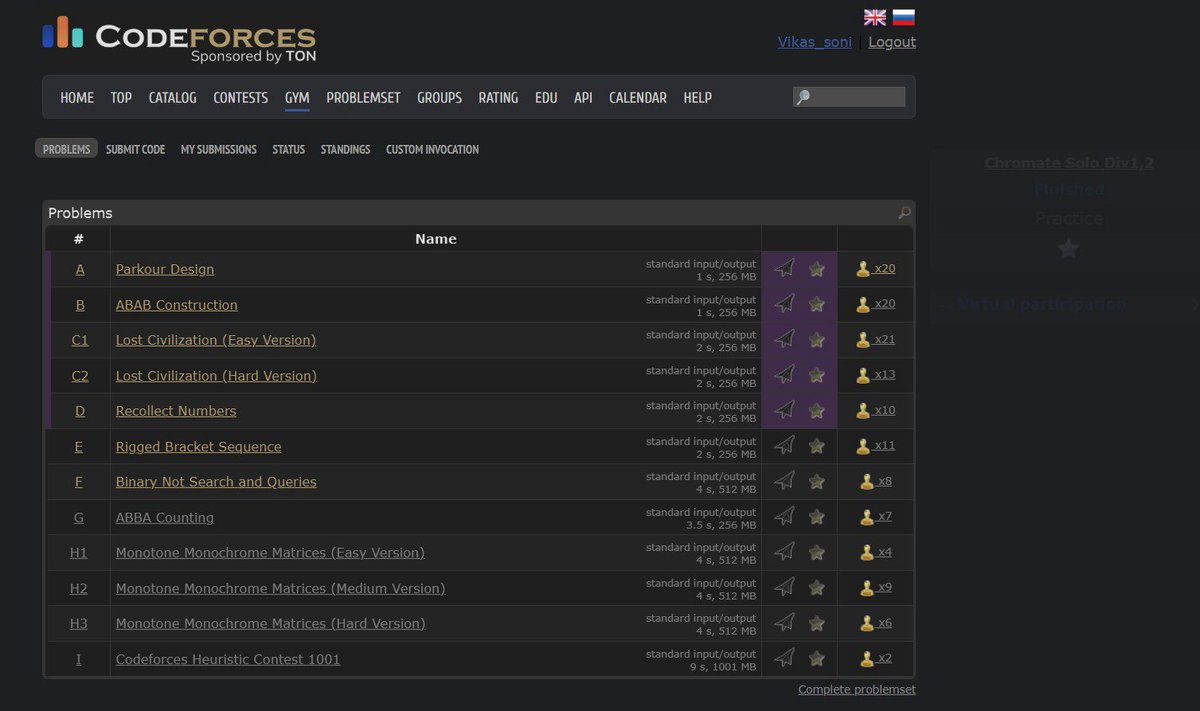The height and width of the screenshot is (711, 1200).
Task: Open Chromate Solo Div1,2 contest link
Action: coord(1069,162)
